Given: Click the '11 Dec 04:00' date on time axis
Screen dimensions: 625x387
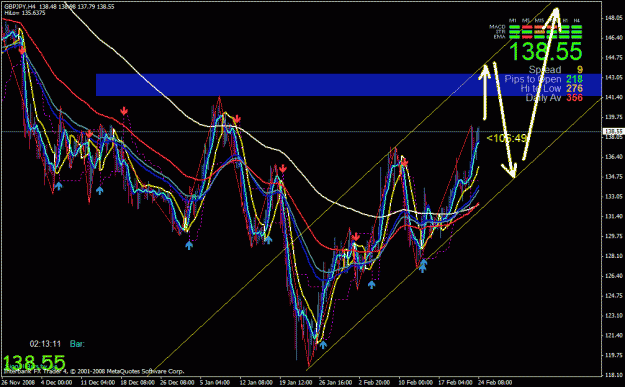Looking at the screenshot, I should [x=97, y=382].
